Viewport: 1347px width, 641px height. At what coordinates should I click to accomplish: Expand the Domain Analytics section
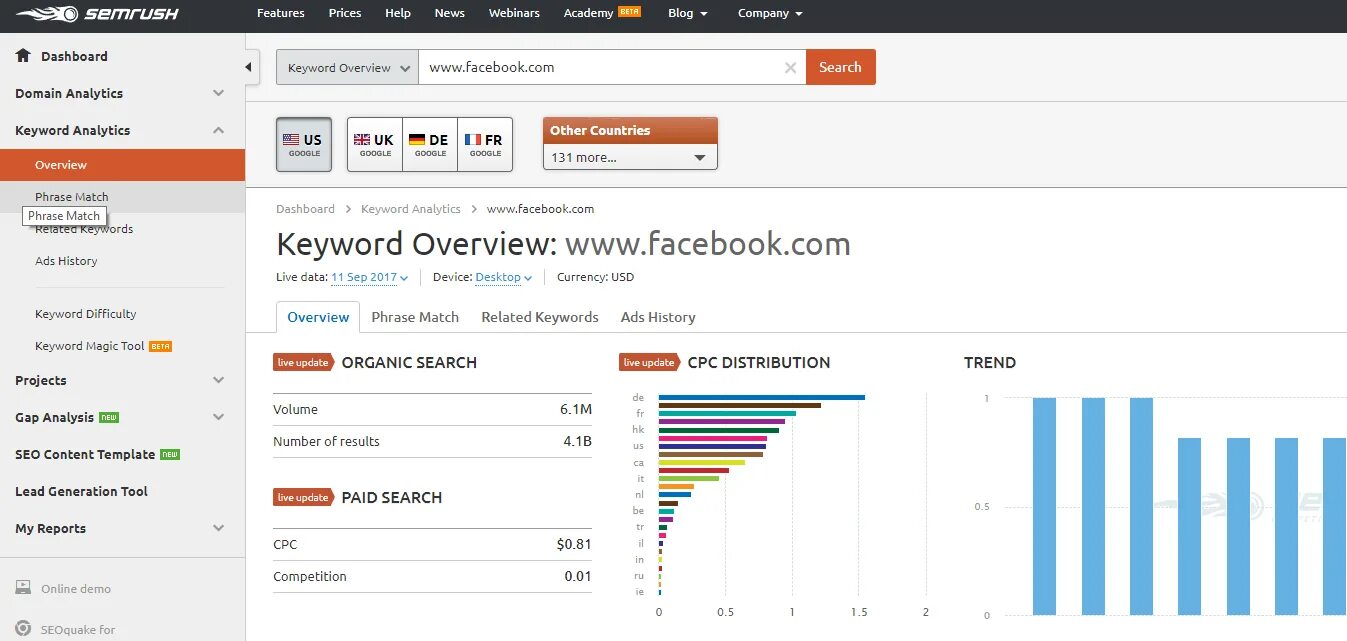(x=219, y=93)
